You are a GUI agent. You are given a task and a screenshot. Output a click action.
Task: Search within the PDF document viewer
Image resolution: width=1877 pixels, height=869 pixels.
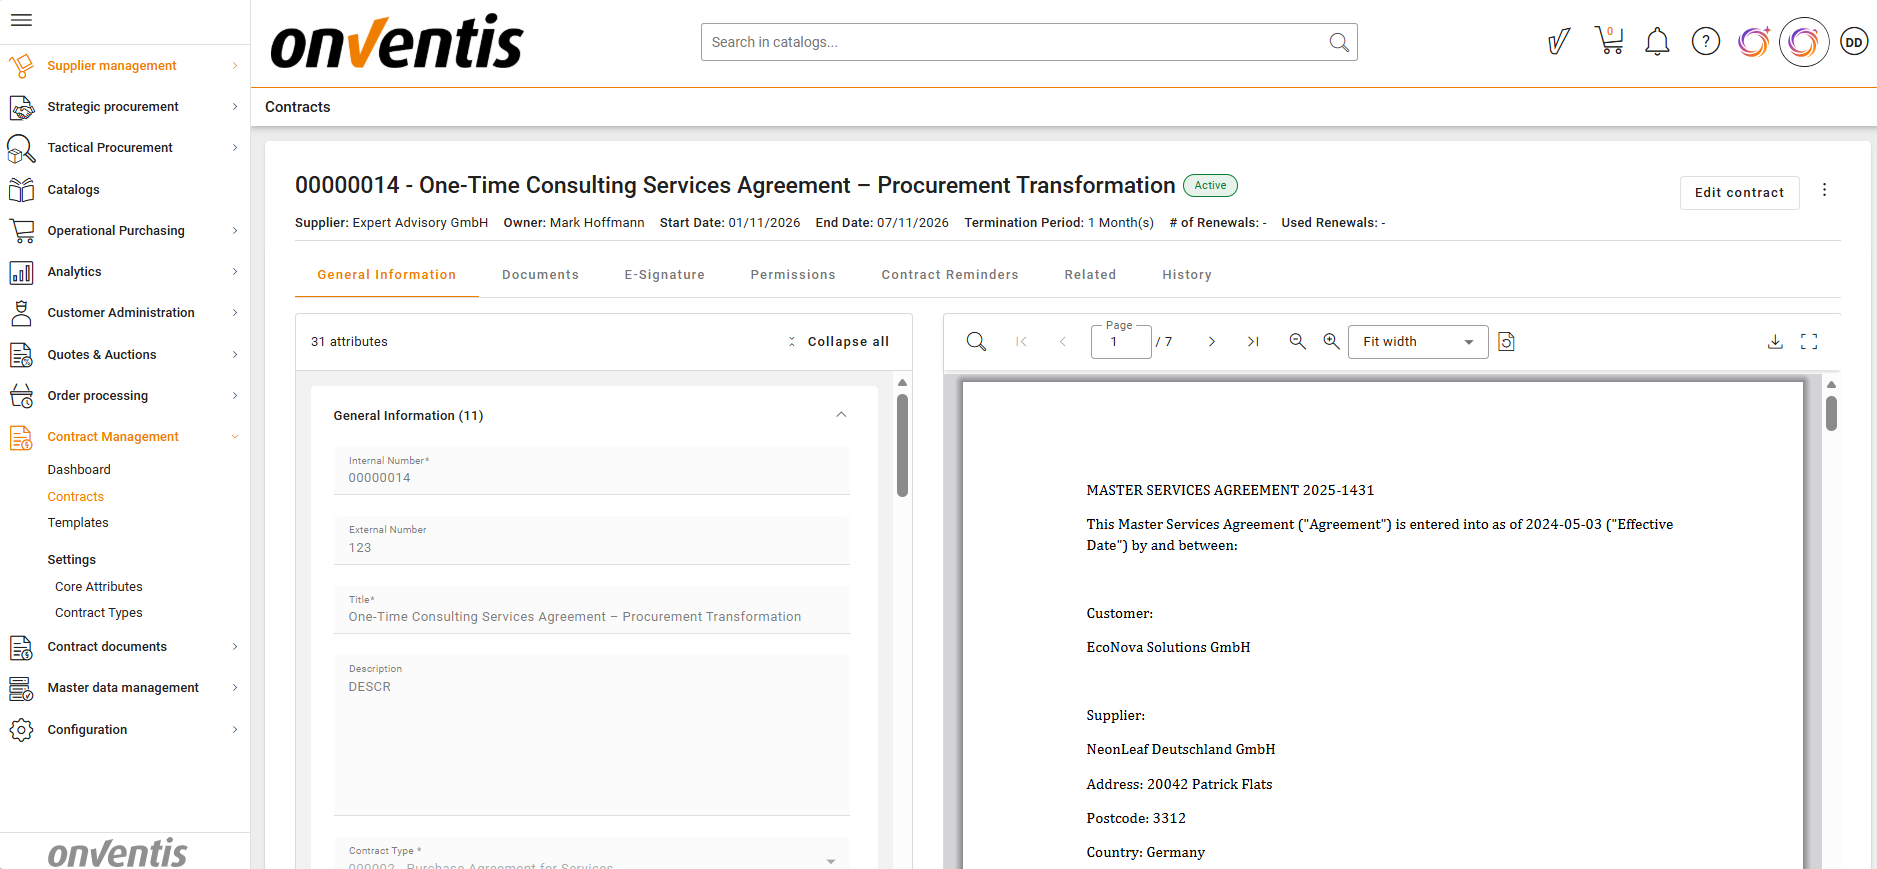pyautogui.click(x=977, y=342)
